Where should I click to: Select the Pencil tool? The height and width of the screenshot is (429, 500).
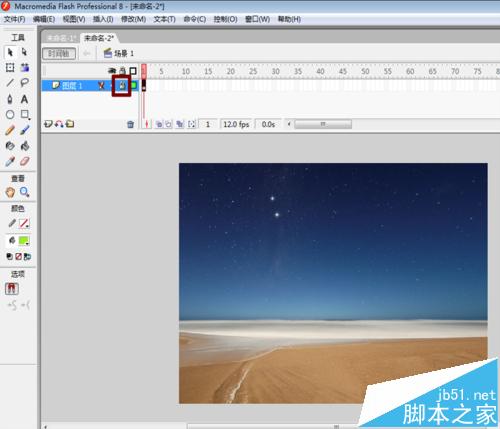click(x=10, y=130)
